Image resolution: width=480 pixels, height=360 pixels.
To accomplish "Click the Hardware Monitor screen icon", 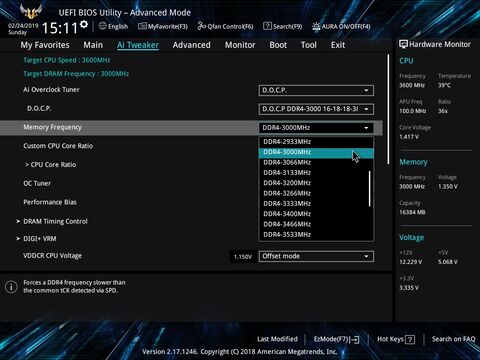I will pyautogui.click(x=403, y=44).
